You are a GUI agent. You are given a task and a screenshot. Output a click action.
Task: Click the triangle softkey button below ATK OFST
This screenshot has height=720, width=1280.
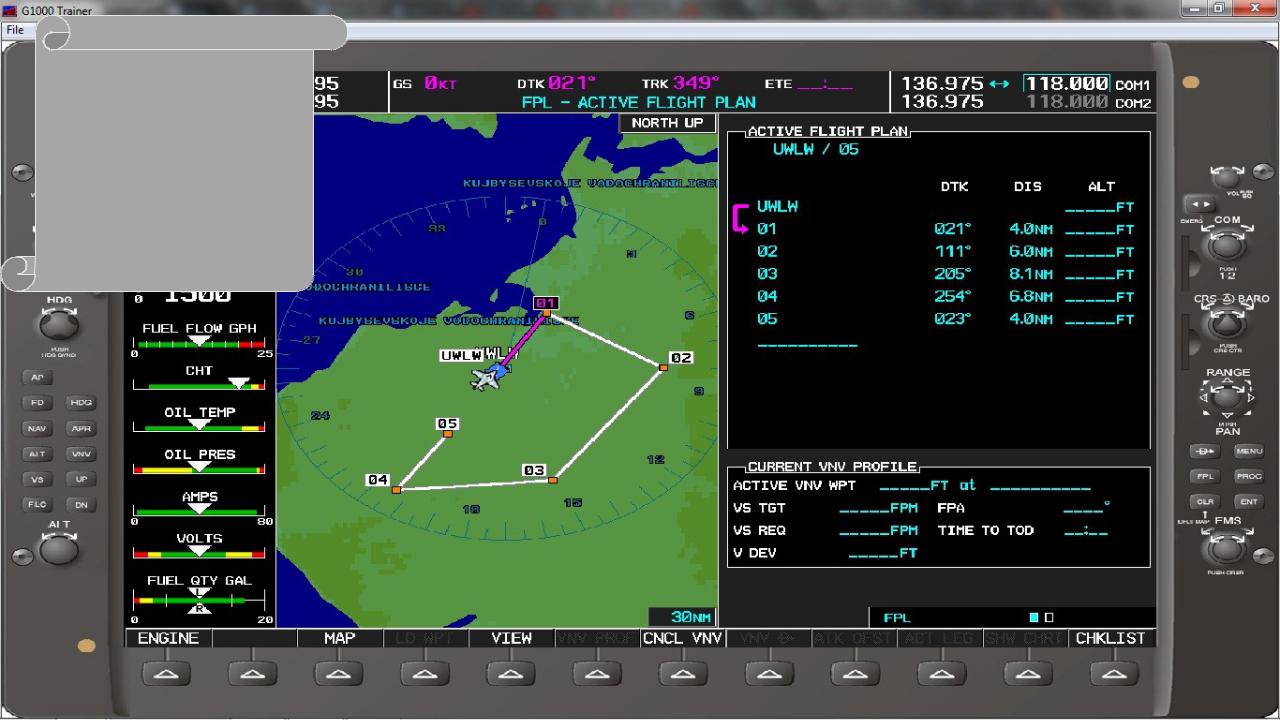pyautogui.click(x=855, y=674)
